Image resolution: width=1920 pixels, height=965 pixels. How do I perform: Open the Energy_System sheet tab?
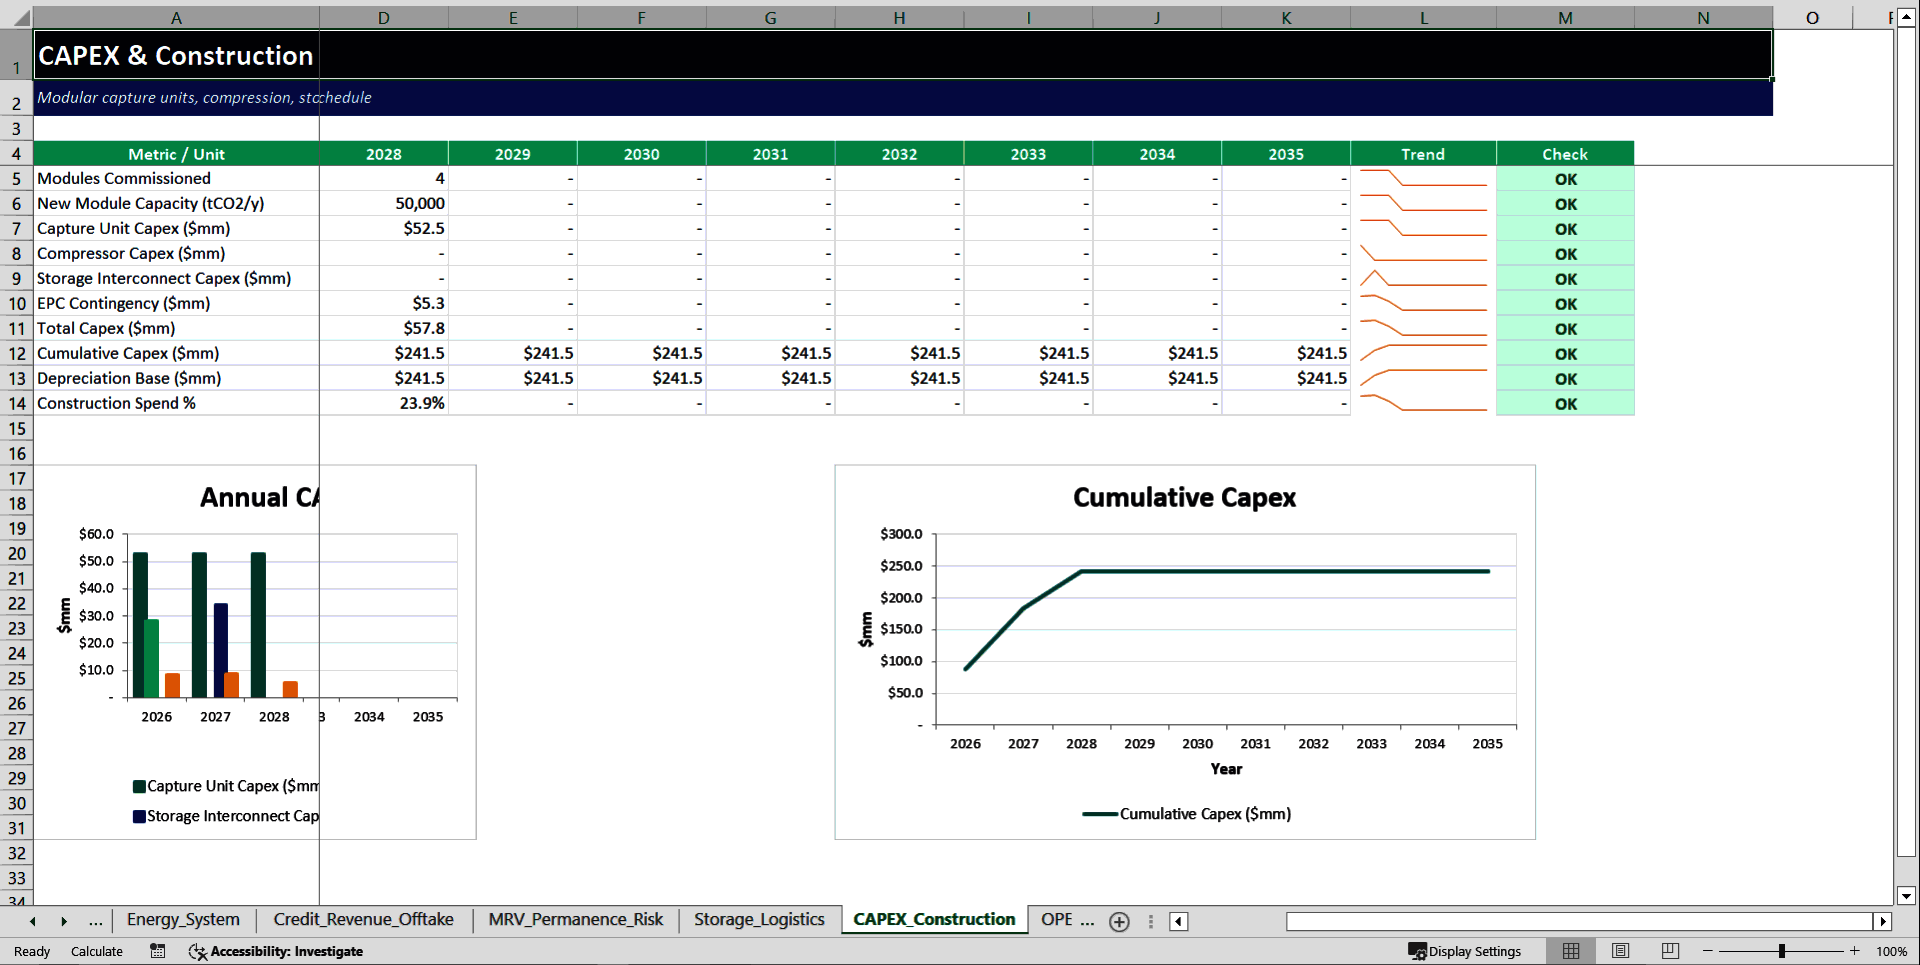pyautogui.click(x=183, y=920)
